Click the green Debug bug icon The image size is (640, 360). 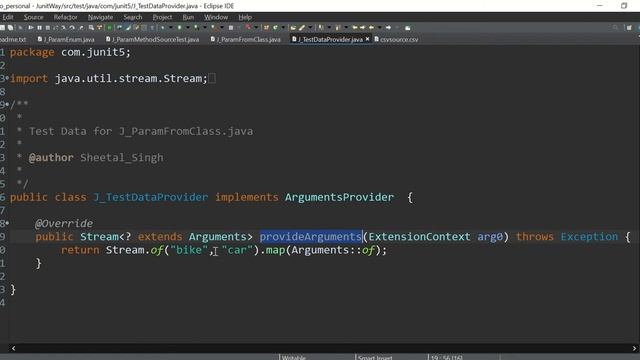tap(162, 27)
